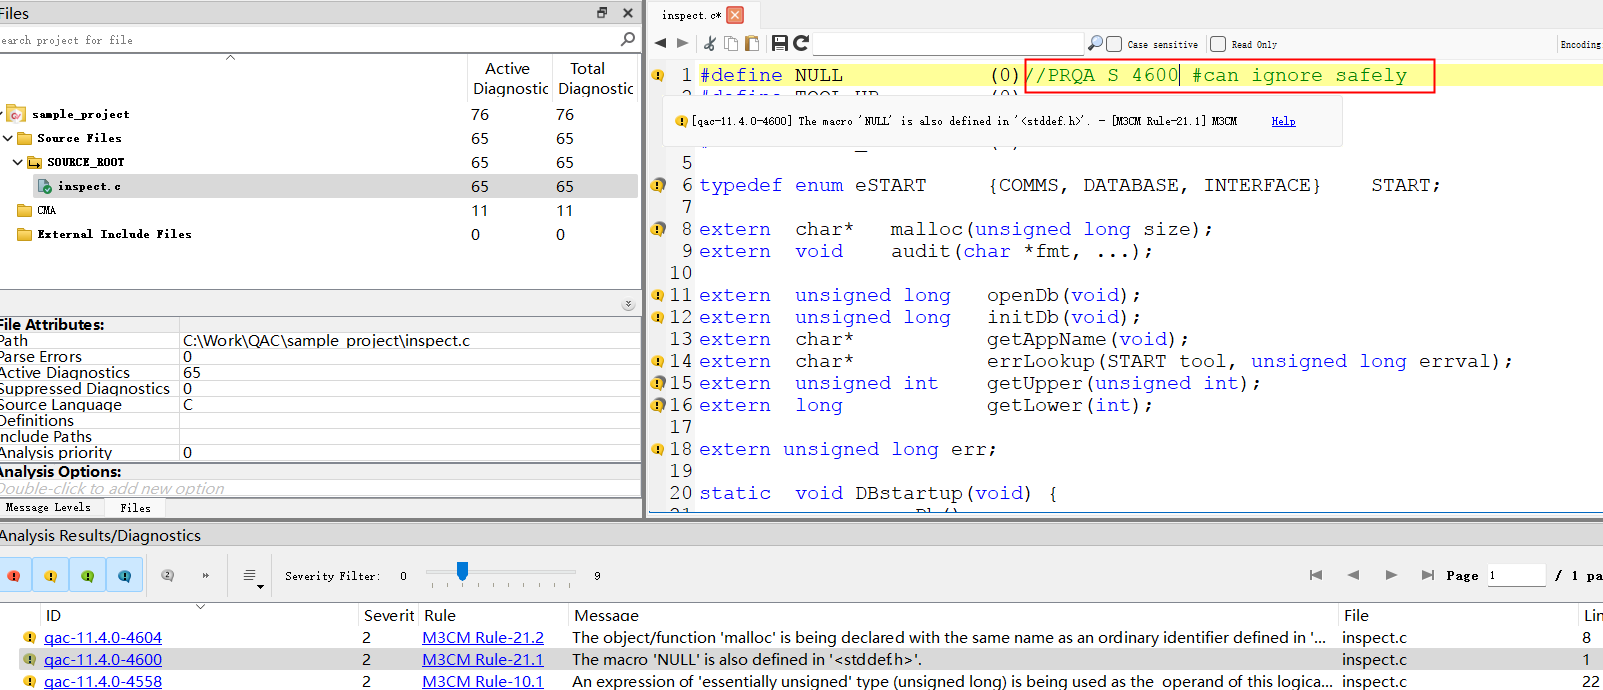Collapse the Source Files folder
Screen dimensions: 1603x690
[x=8, y=138]
